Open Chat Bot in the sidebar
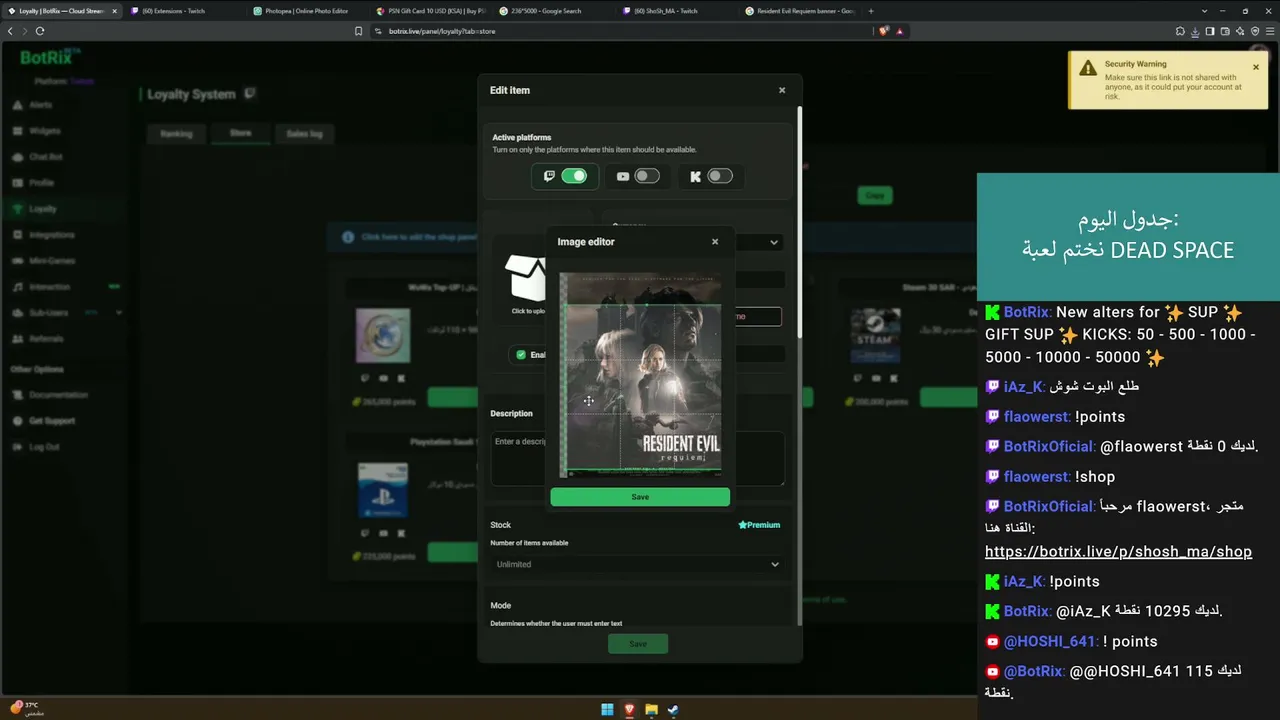The height and width of the screenshot is (720, 1280). tap(45, 157)
